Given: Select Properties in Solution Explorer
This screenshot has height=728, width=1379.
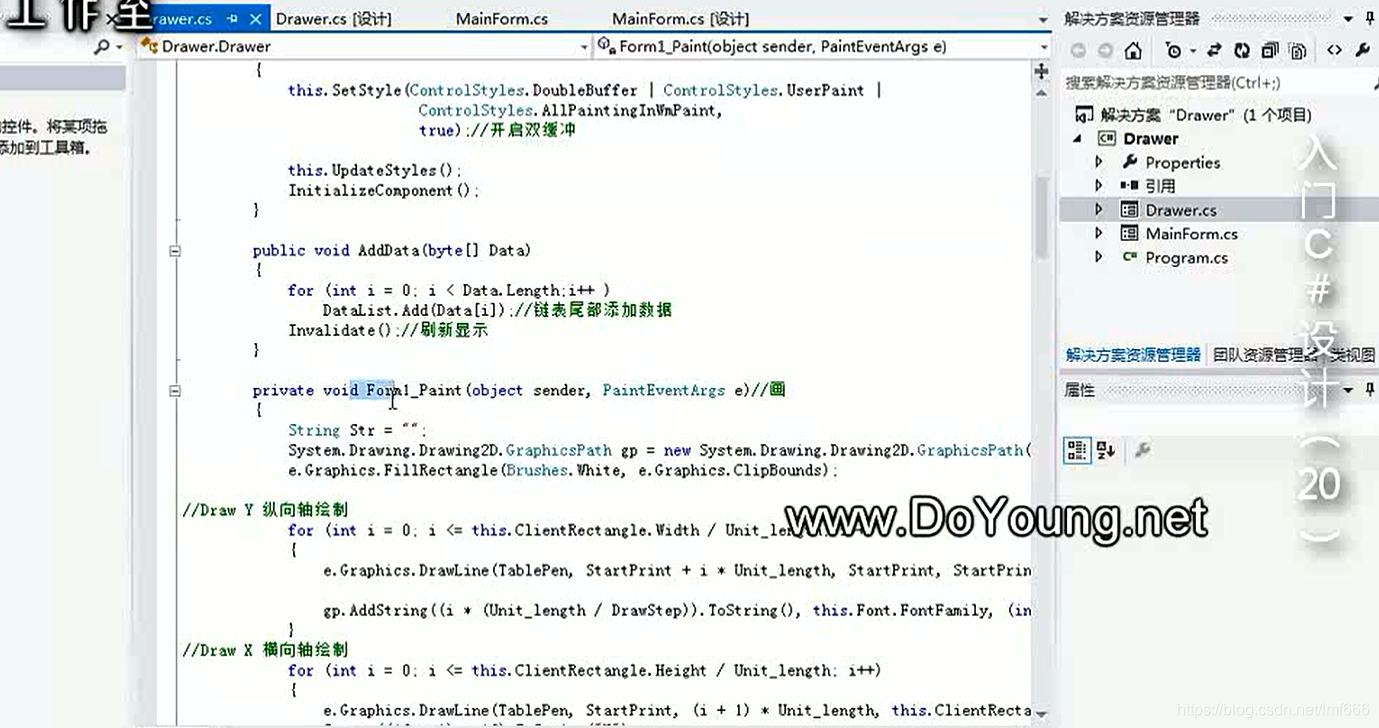Looking at the screenshot, I should click(x=1182, y=162).
